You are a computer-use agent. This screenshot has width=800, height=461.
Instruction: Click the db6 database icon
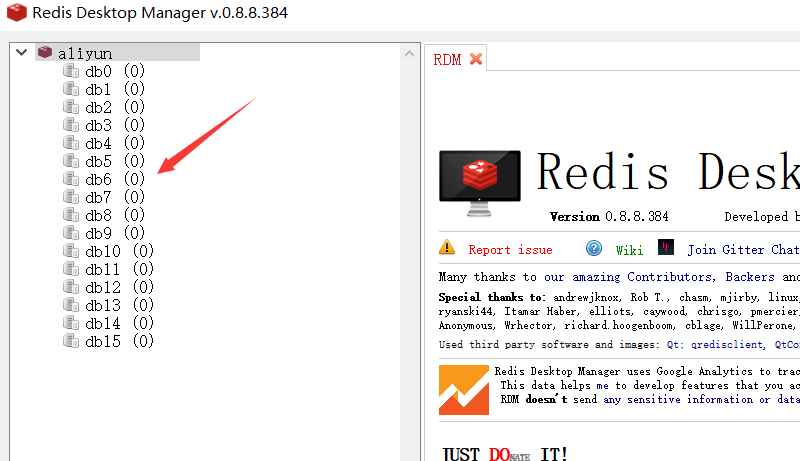coord(71,179)
